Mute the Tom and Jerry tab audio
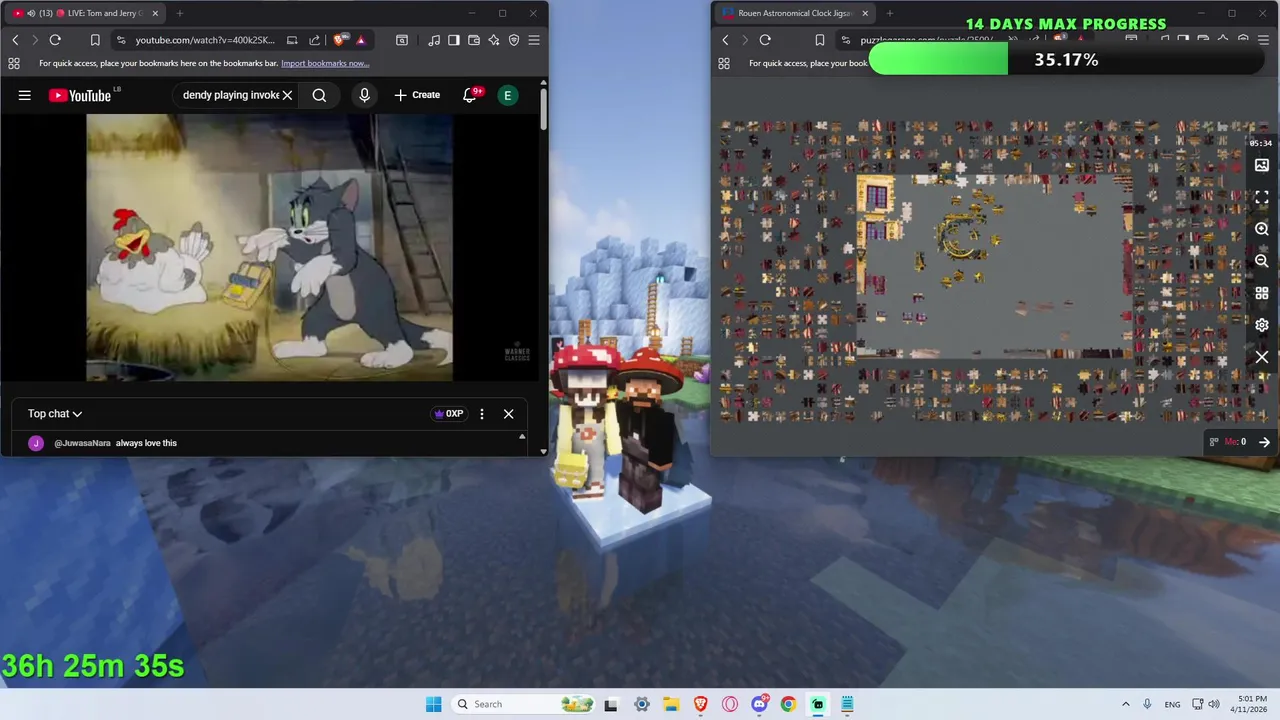Image resolution: width=1280 pixels, height=720 pixels. click(31, 13)
